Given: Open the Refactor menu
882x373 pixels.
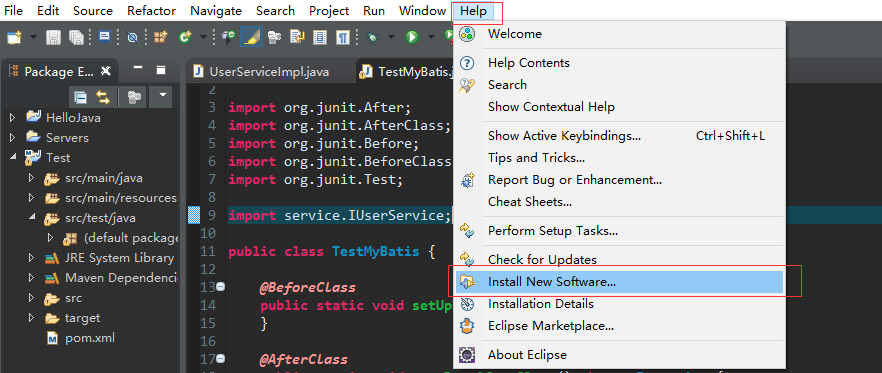Looking at the screenshot, I should click(151, 11).
